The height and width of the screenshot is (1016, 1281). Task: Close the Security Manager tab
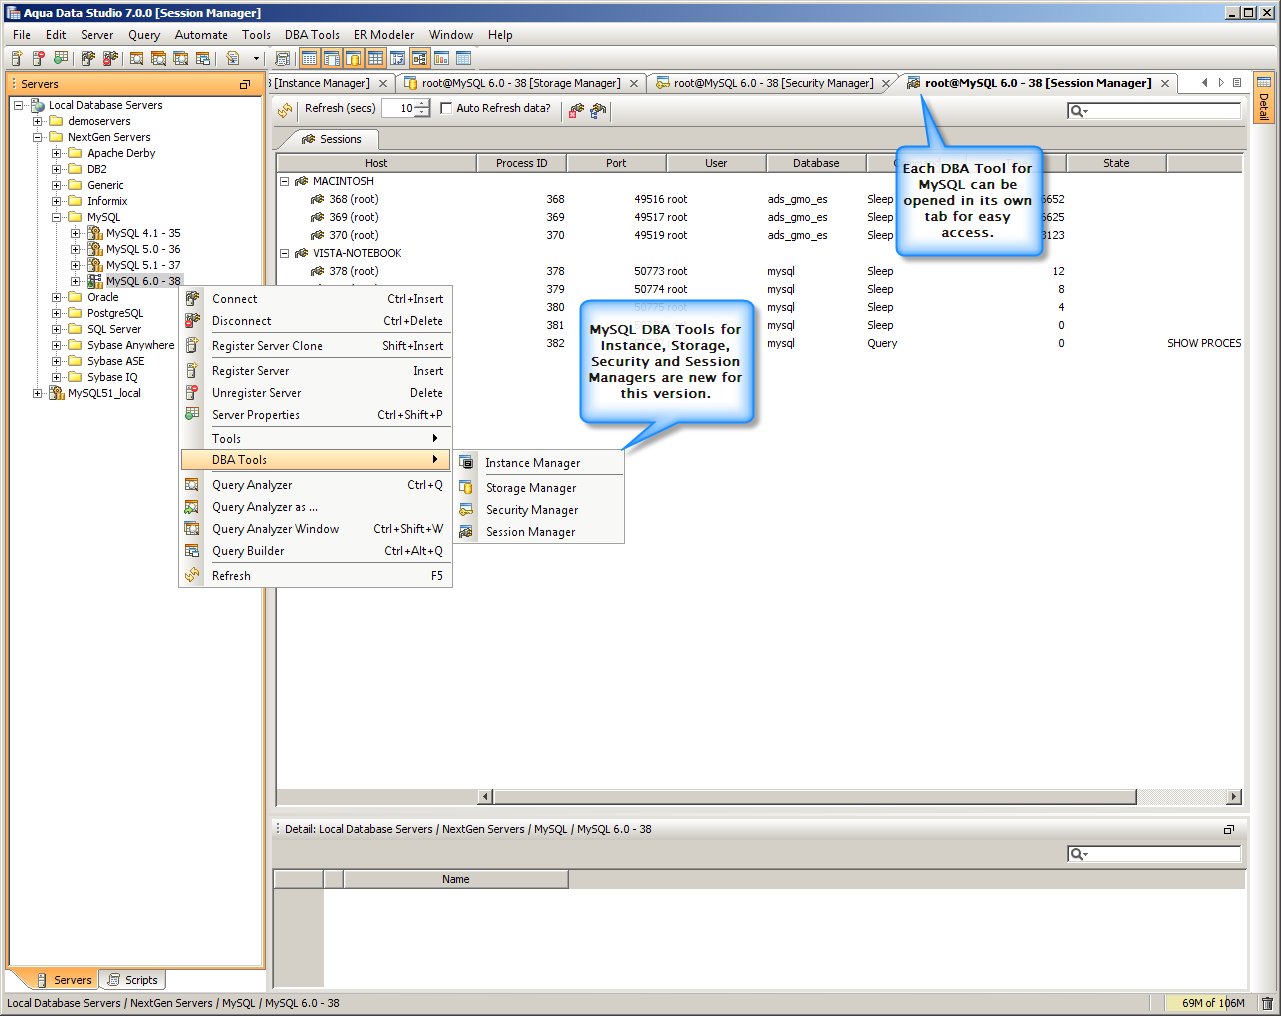886,84
